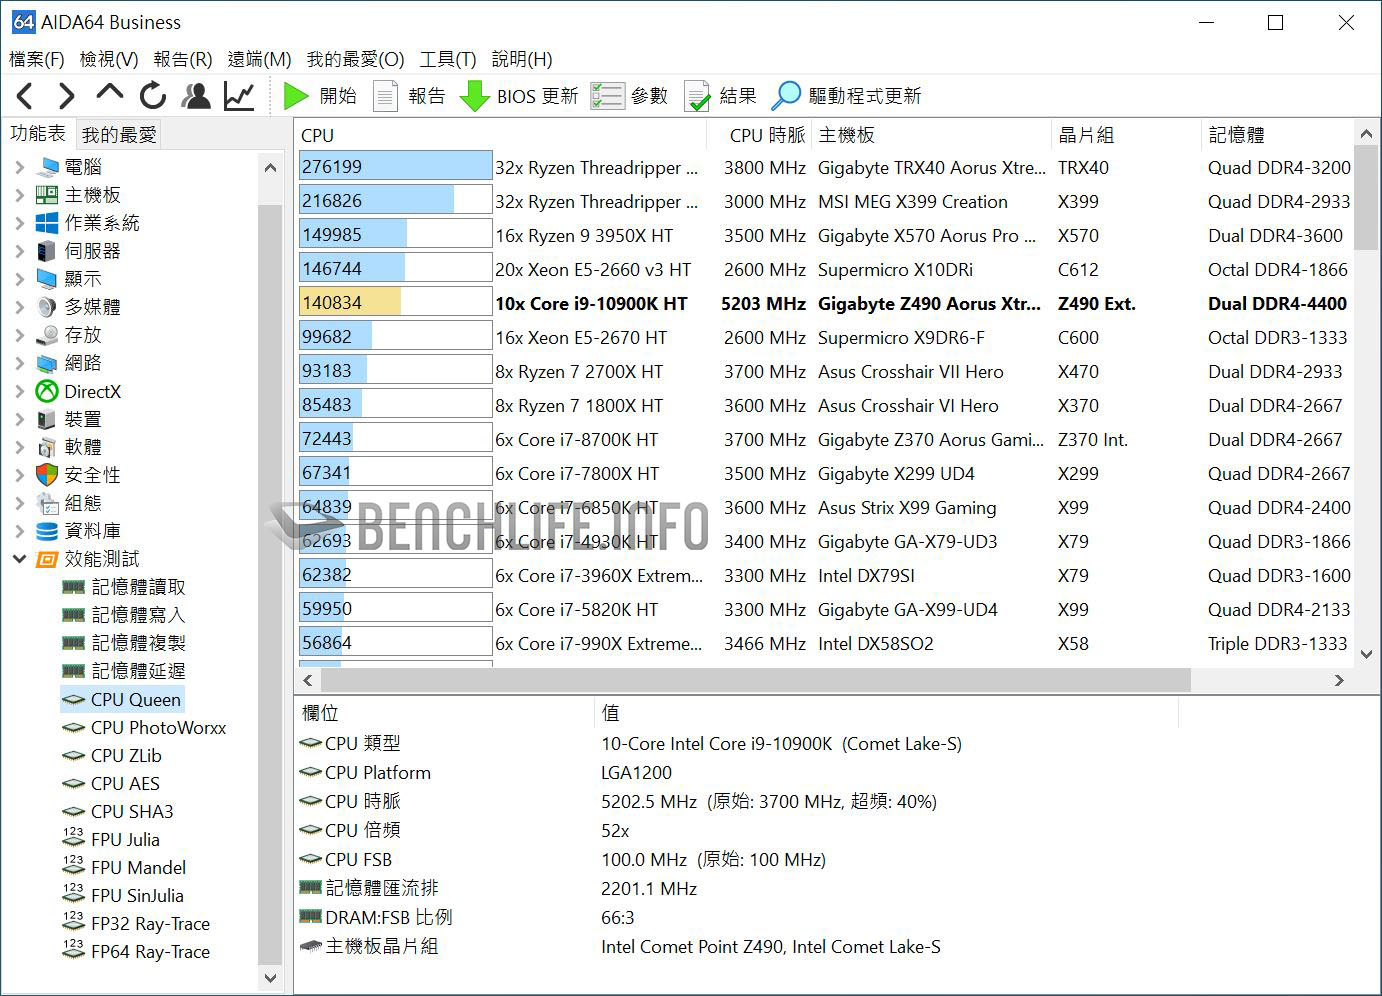Image resolution: width=1382 pixels, height=996 pixels.
Task: Open the driver update magnifier icon
Action: tap(786, 96)
